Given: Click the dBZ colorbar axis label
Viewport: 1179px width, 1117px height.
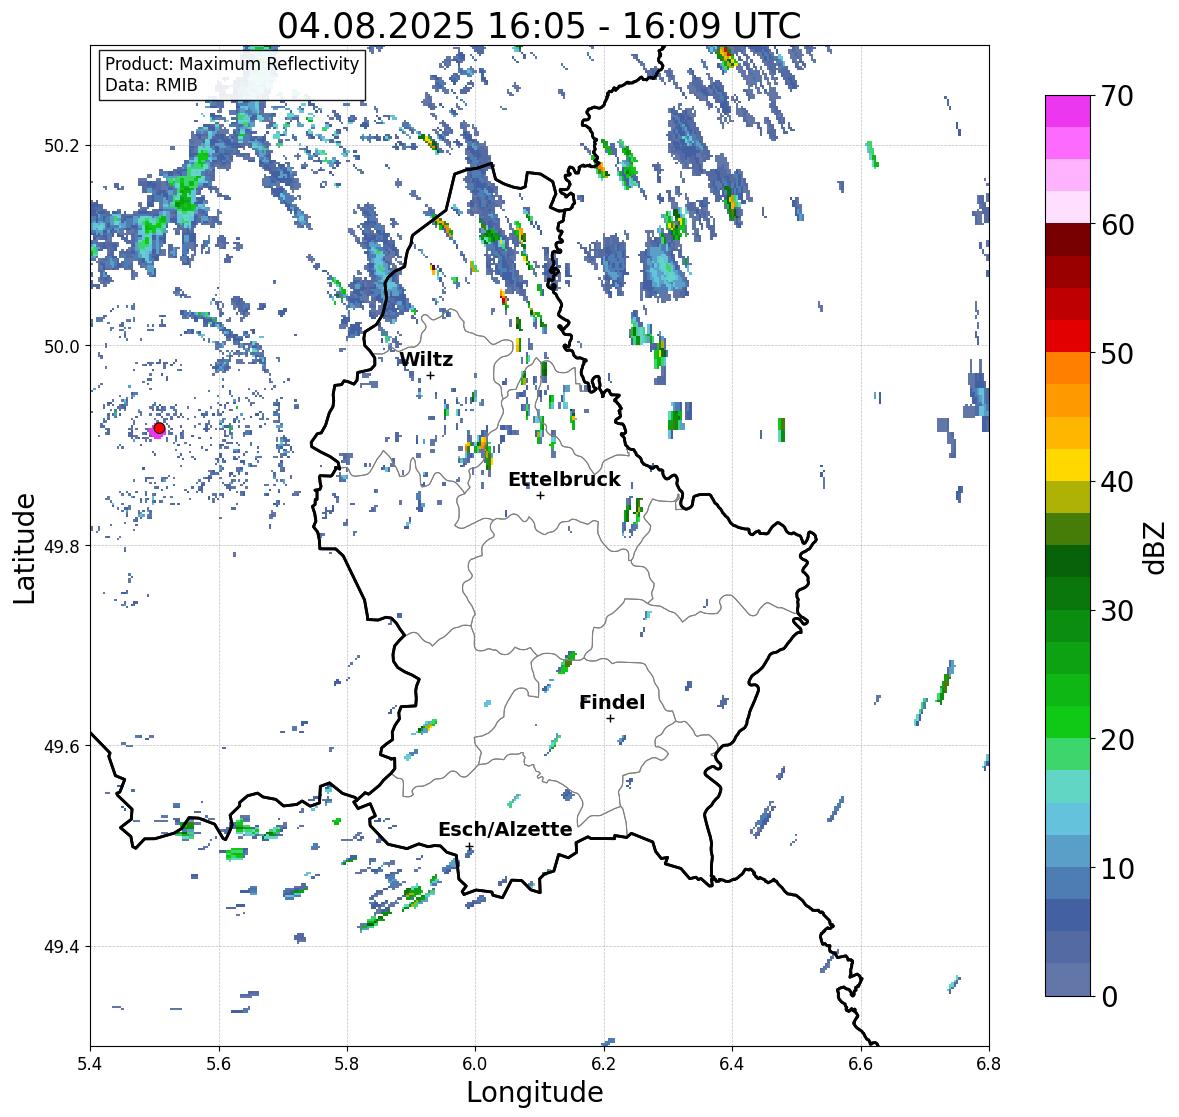Looking at the screenshot, I should [1156, 547].
